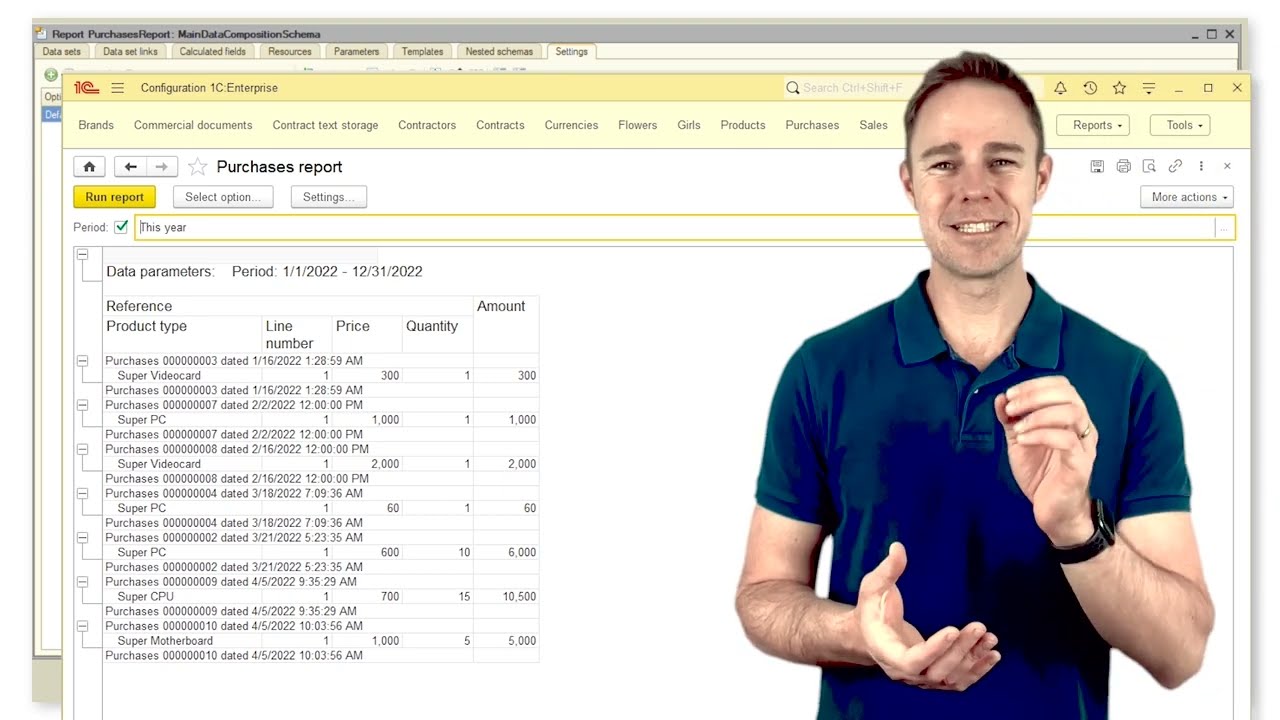Toggle the Period checkbox

121,227
